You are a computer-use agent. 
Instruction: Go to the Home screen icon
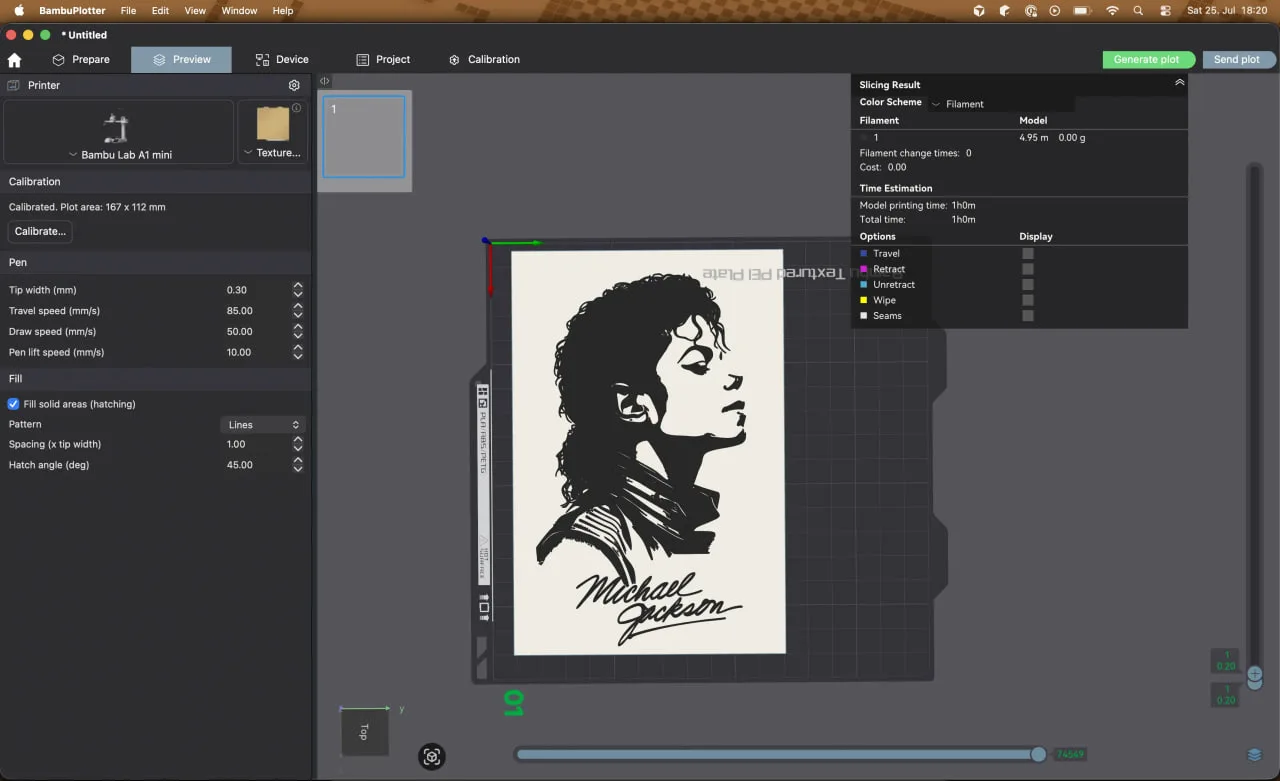pyautogui.click(x=14, y=60)
